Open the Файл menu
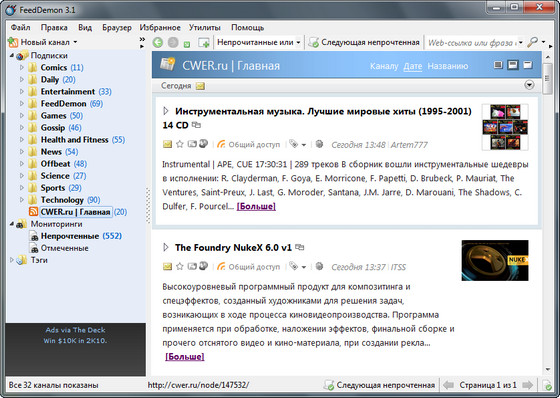 (x=20, y=28)
